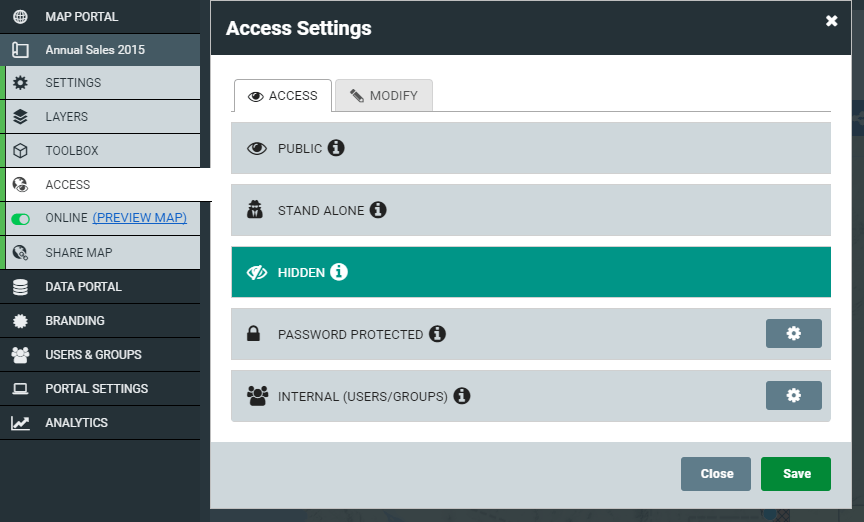The height and width of the screenshot is (522, 864).
Task: Toggle the map ONLINE switch off
Action: [x=20, y=219]
